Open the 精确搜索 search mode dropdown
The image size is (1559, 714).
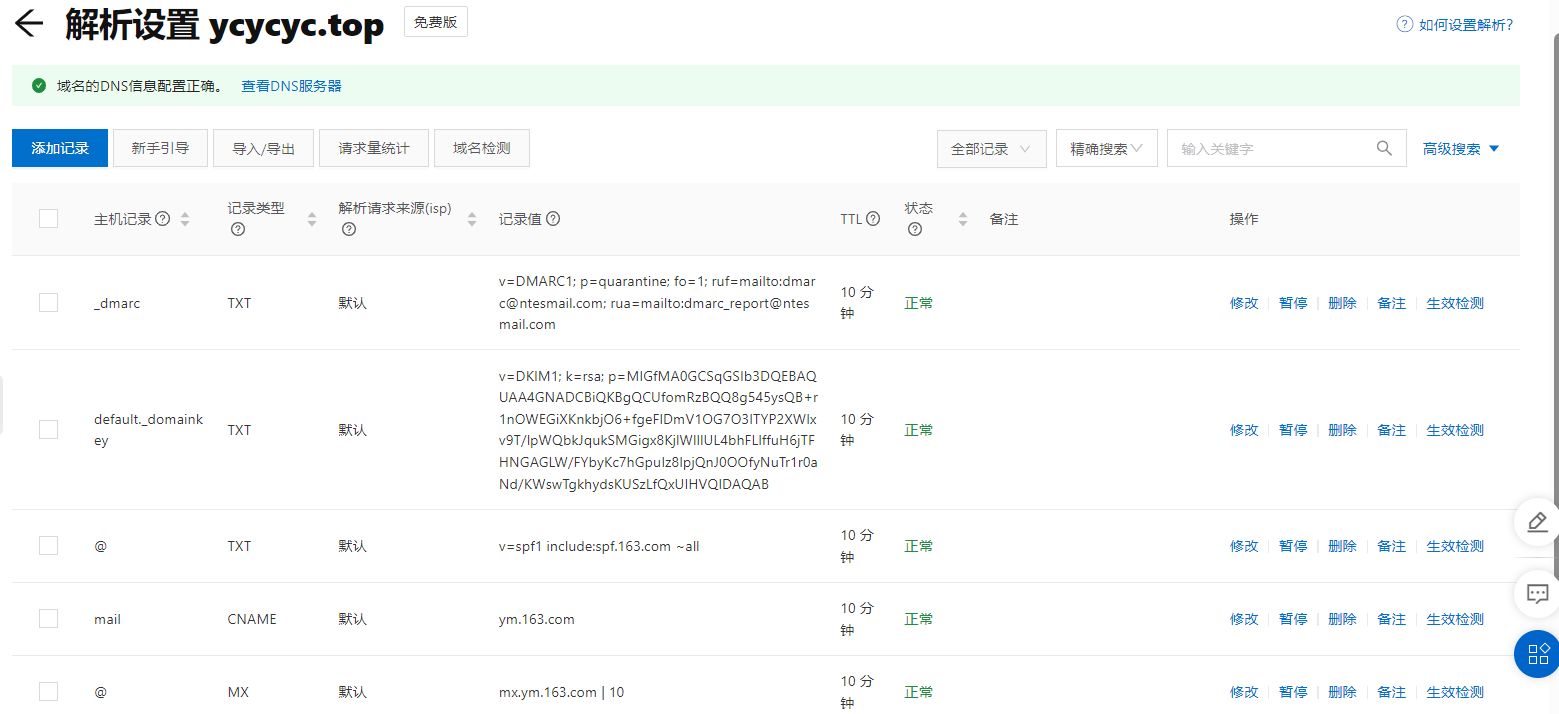click(1106, 147)
